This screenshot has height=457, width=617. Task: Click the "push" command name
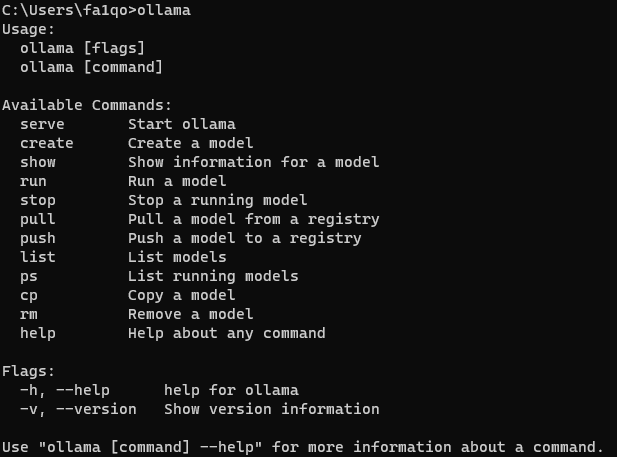coord(38,238)
